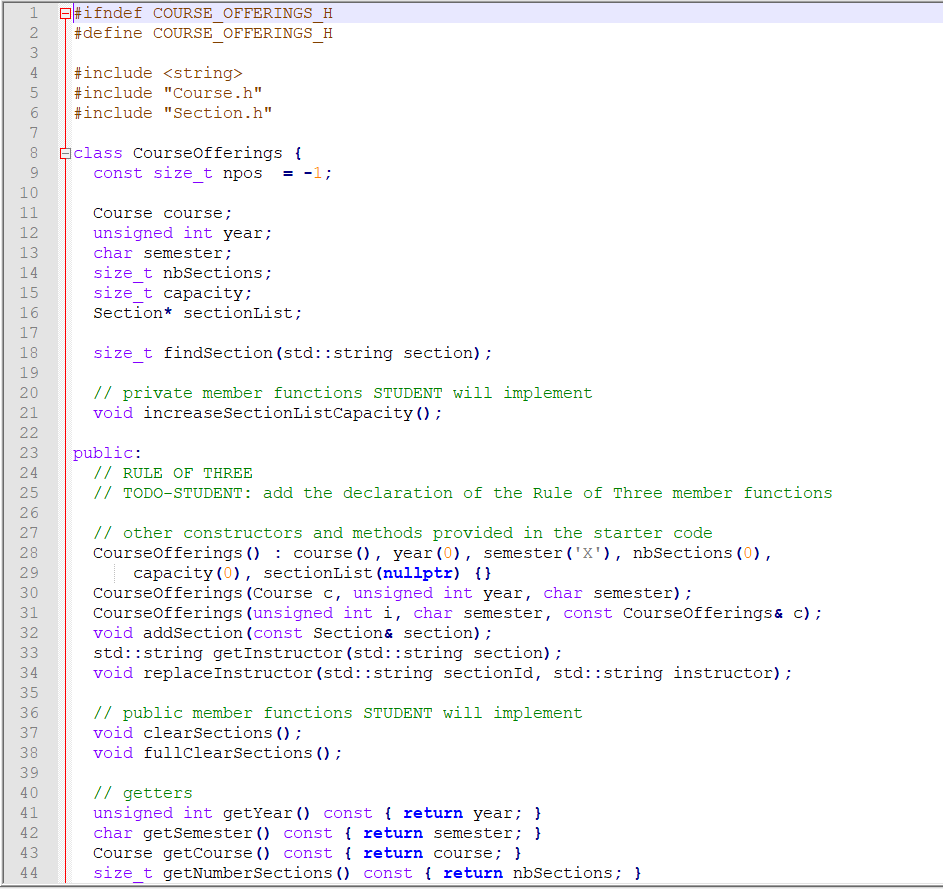Click line number 23 in the margin
Image resolution: width=943 pixels, height=889 pixels.
[x=29, y=453]
